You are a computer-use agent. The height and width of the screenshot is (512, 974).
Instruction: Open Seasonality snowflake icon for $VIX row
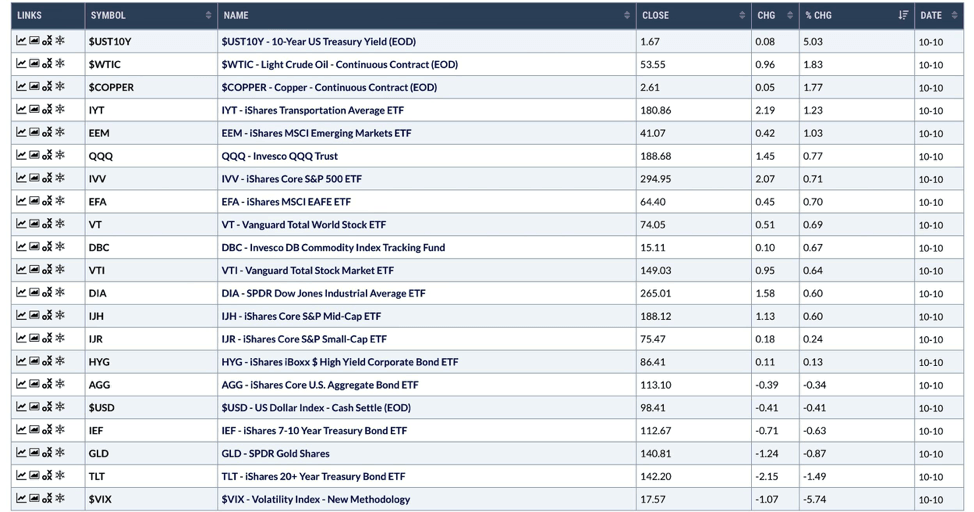(x=60, y=498)
